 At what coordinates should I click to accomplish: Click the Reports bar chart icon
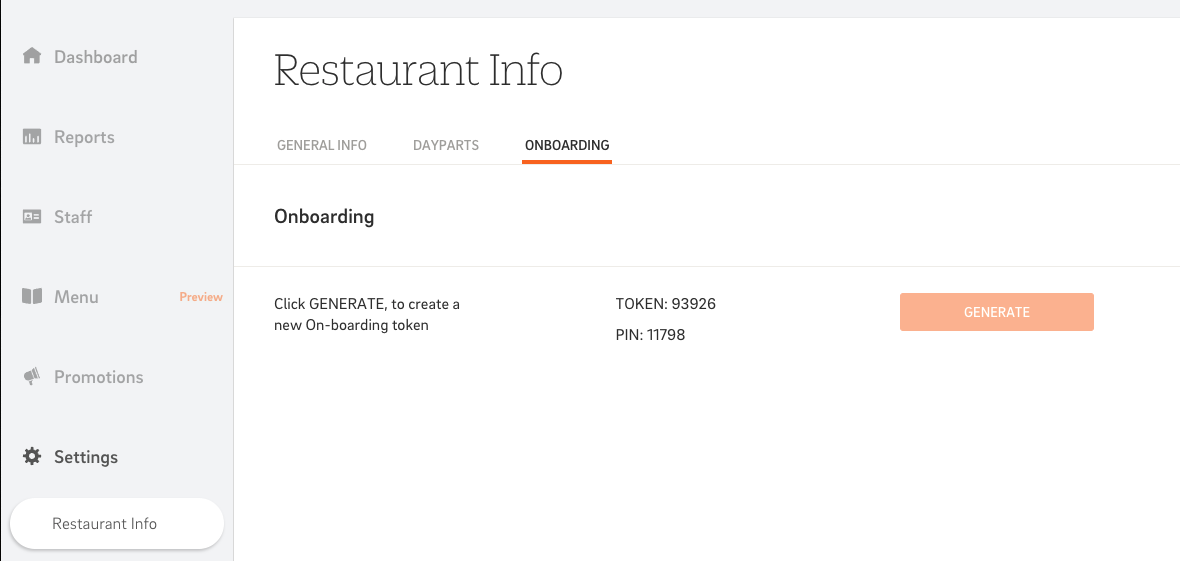(x=32, y=137)
